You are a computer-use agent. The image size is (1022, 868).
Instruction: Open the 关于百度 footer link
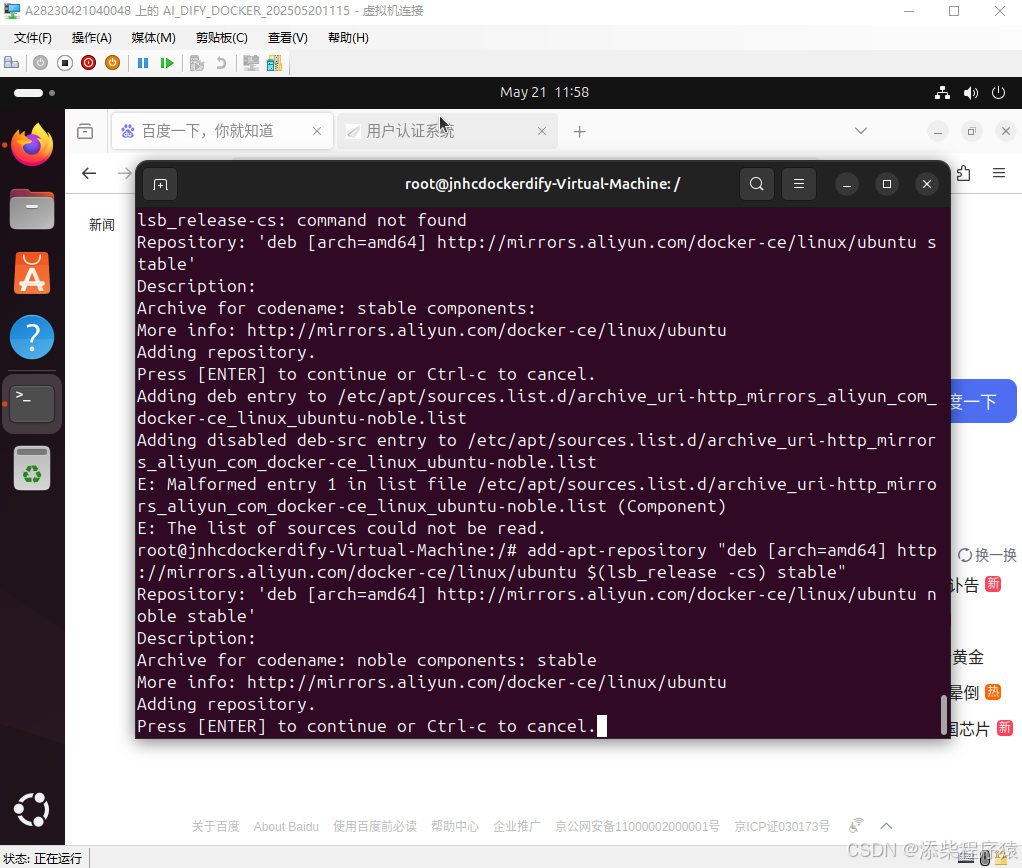[x=216, y=826]
